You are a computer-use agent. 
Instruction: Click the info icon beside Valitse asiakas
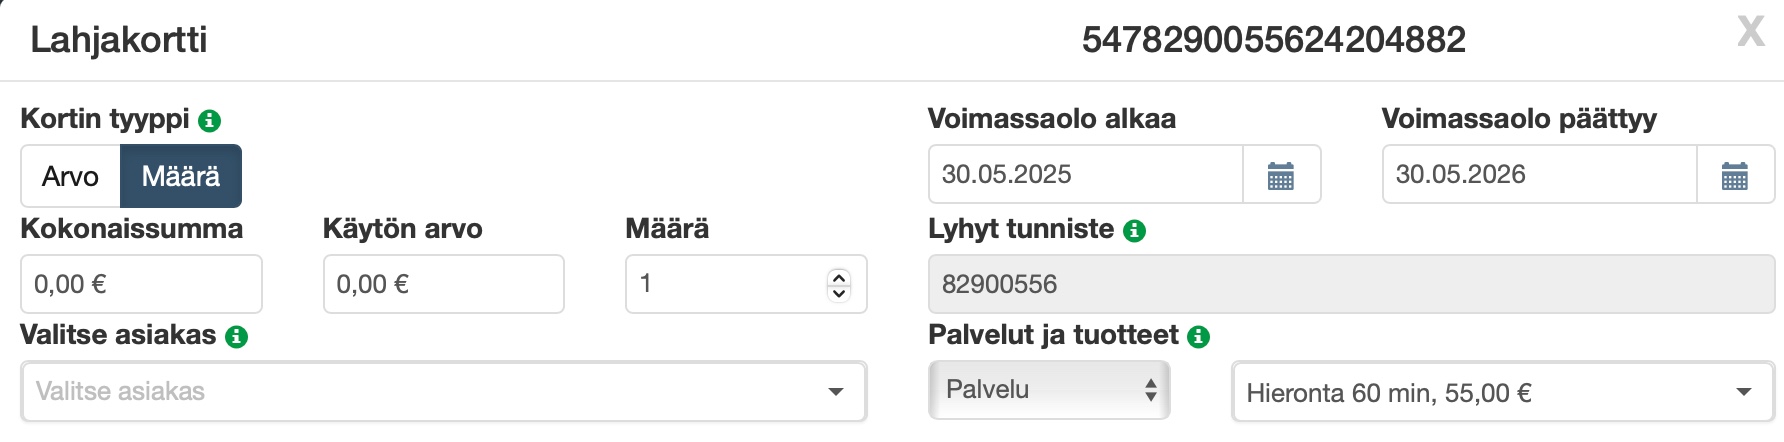click(236, 337)
